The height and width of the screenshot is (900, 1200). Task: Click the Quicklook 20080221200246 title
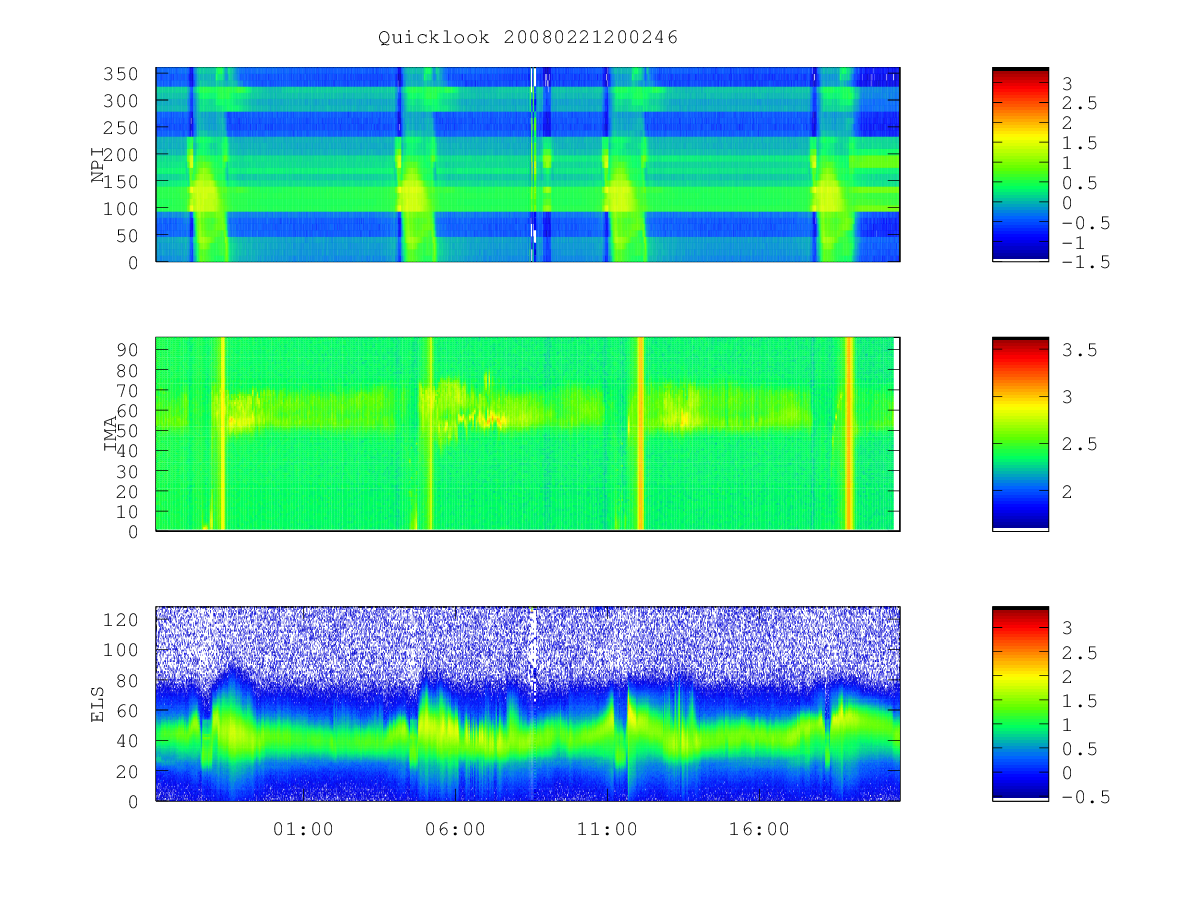pyautogui.click(x=528, y=38)
